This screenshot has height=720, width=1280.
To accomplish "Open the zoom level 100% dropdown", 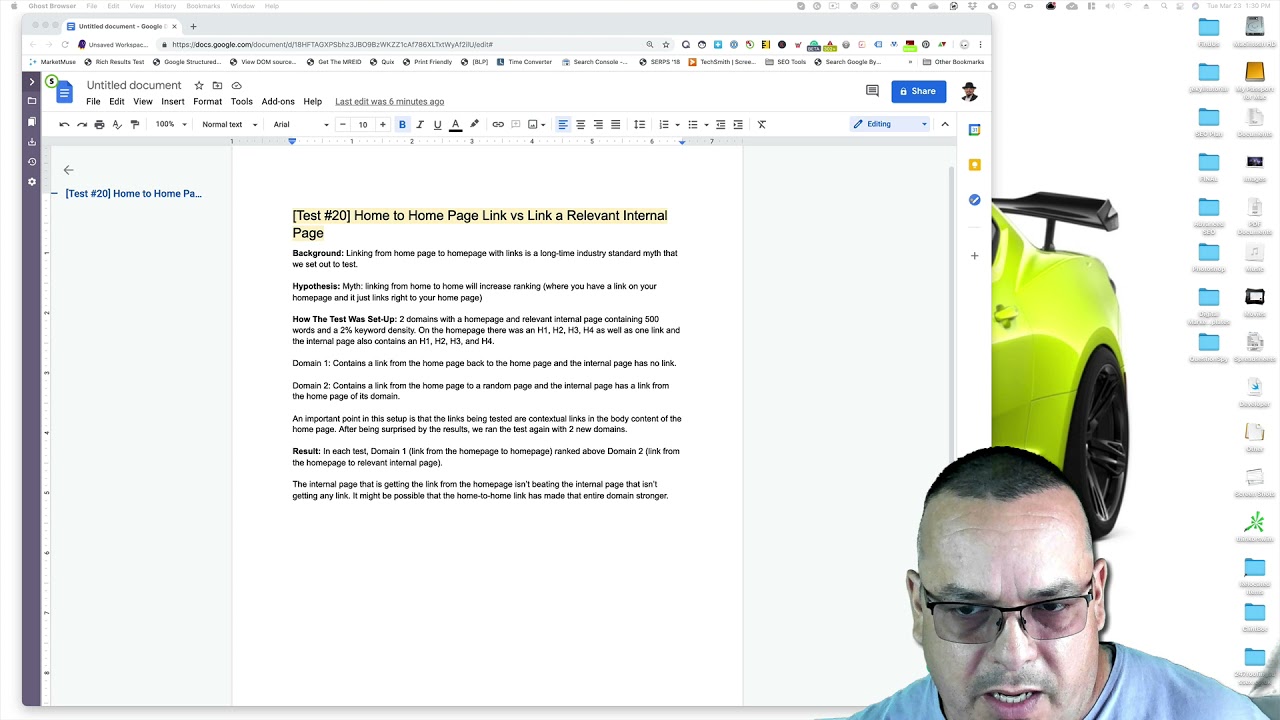I will pos(170,124).
